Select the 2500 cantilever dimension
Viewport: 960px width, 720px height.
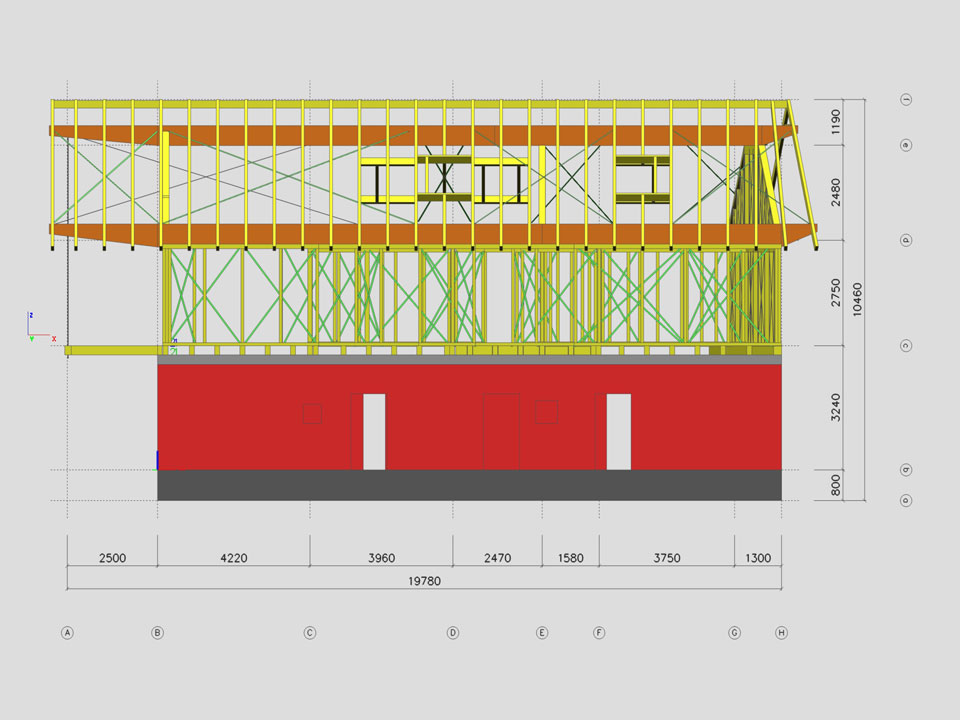(x=112, y=558)
